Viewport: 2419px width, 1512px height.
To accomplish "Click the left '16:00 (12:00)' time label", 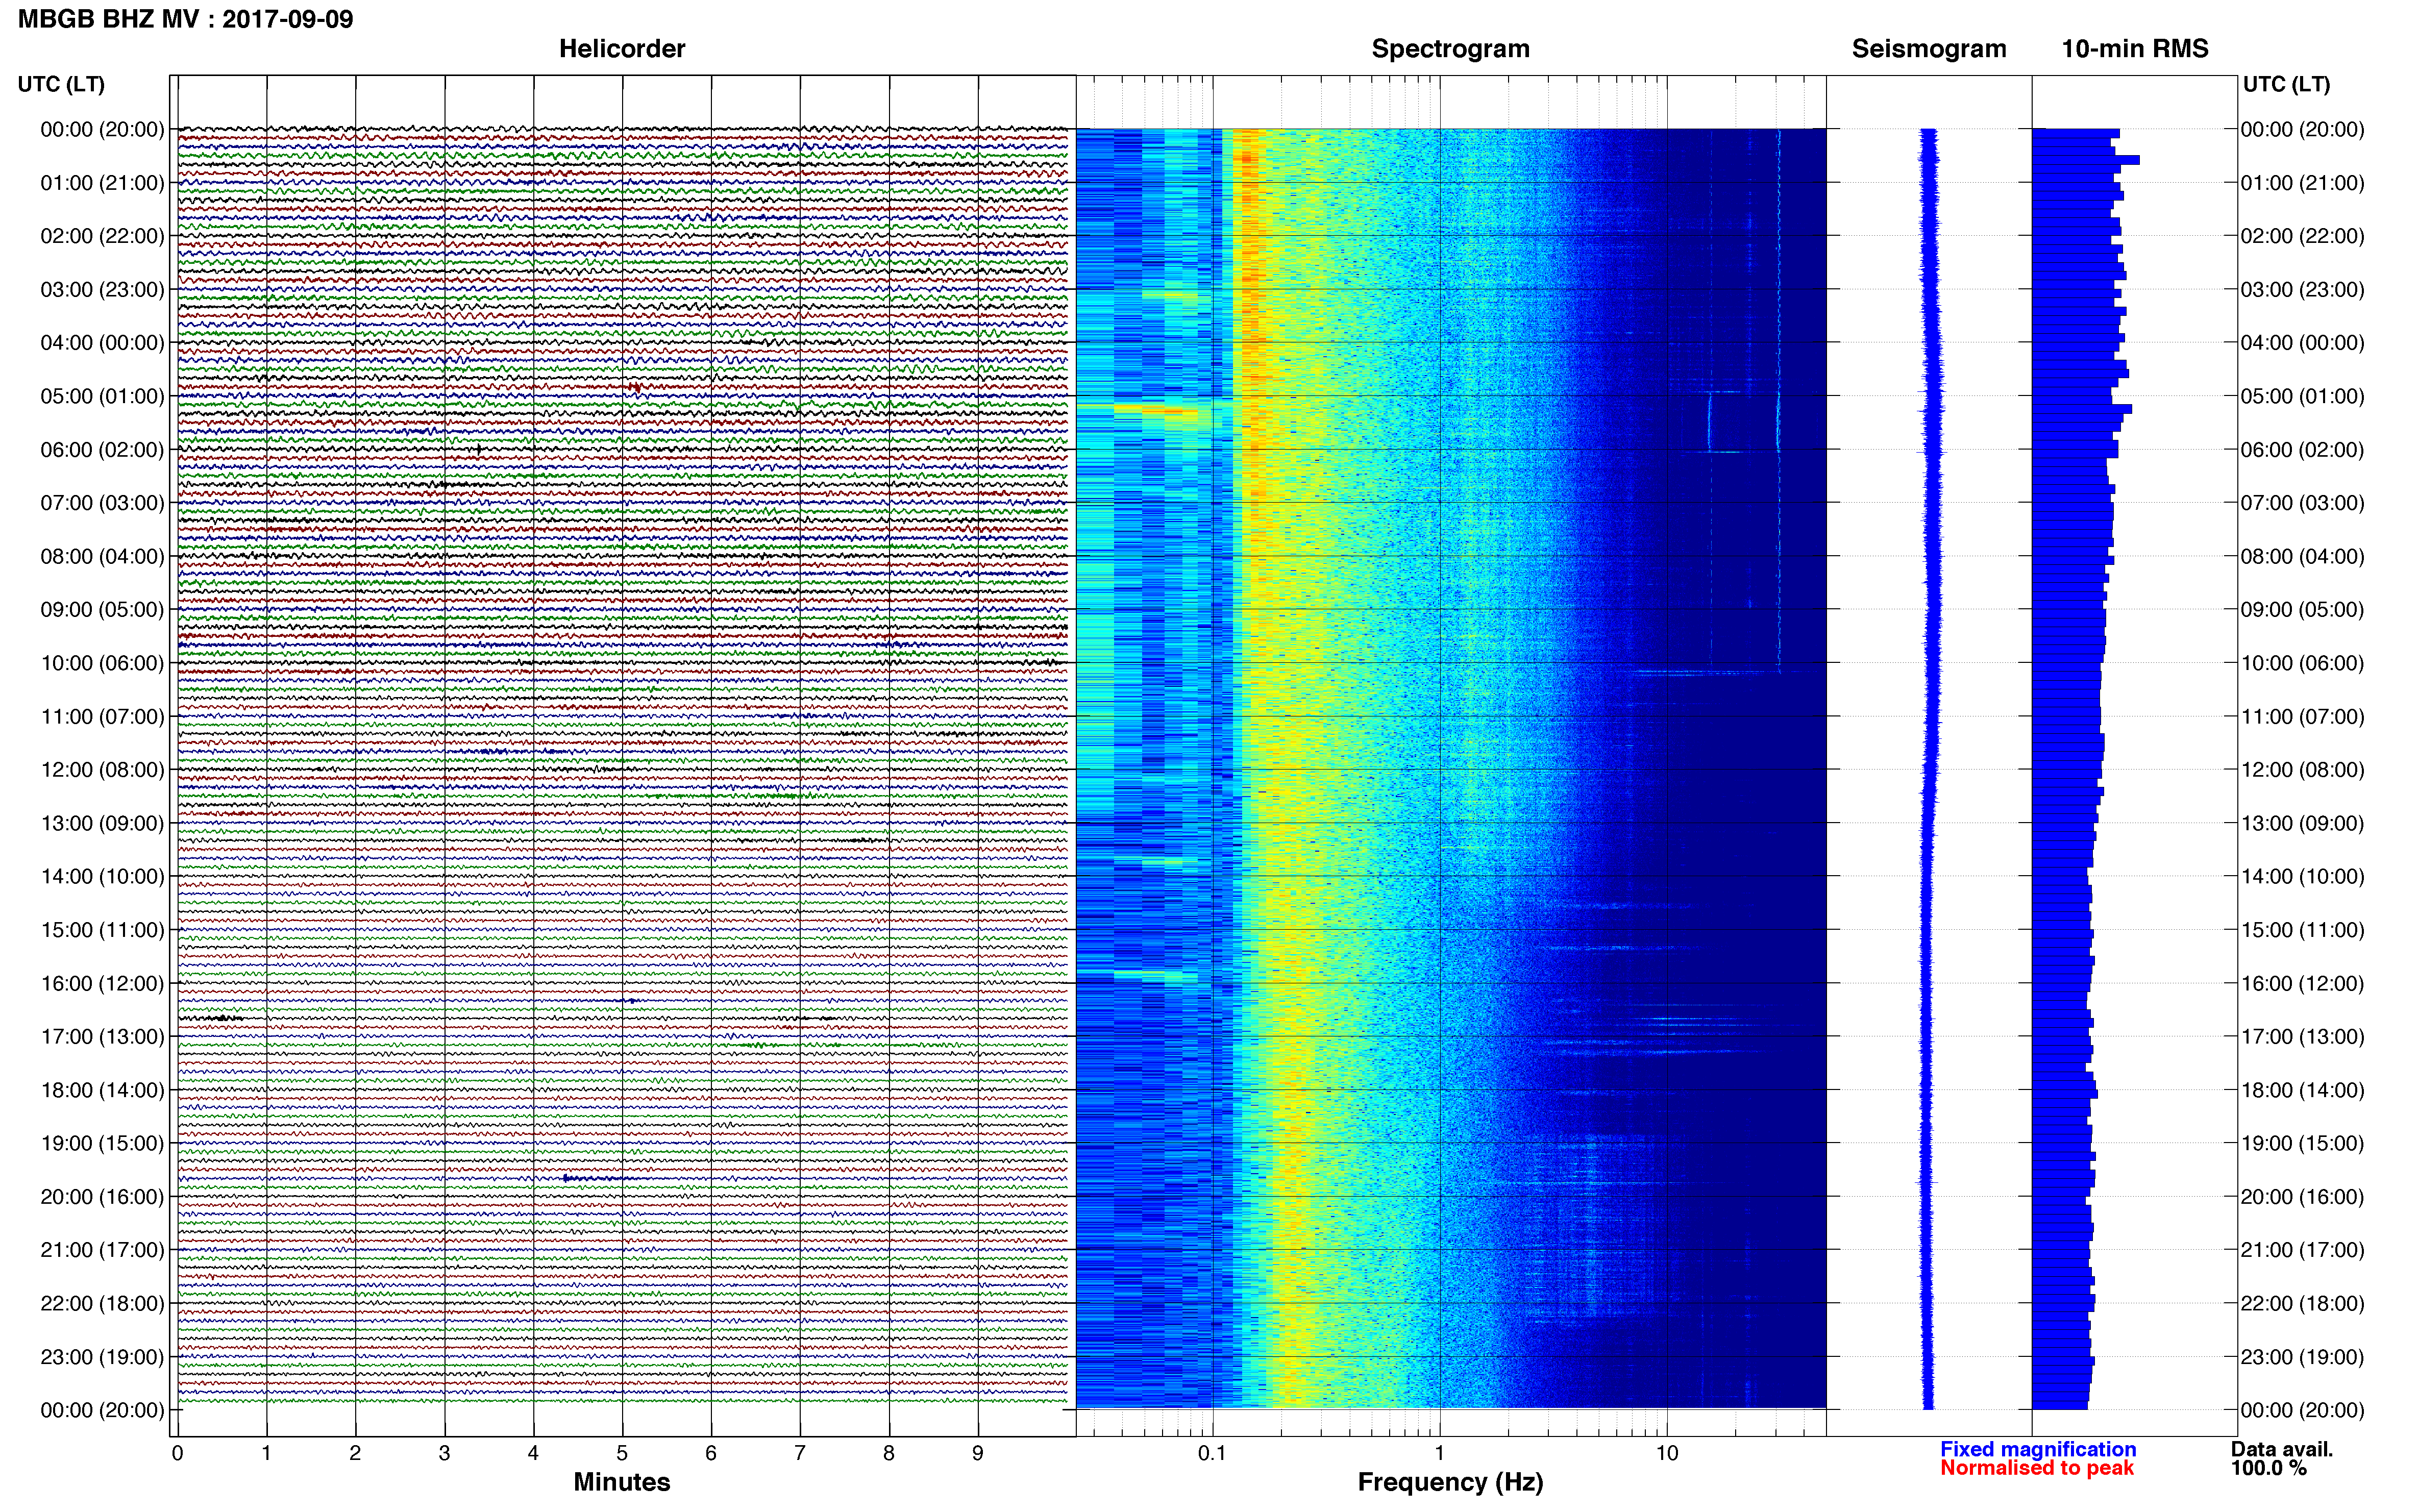I will [102, 983].
